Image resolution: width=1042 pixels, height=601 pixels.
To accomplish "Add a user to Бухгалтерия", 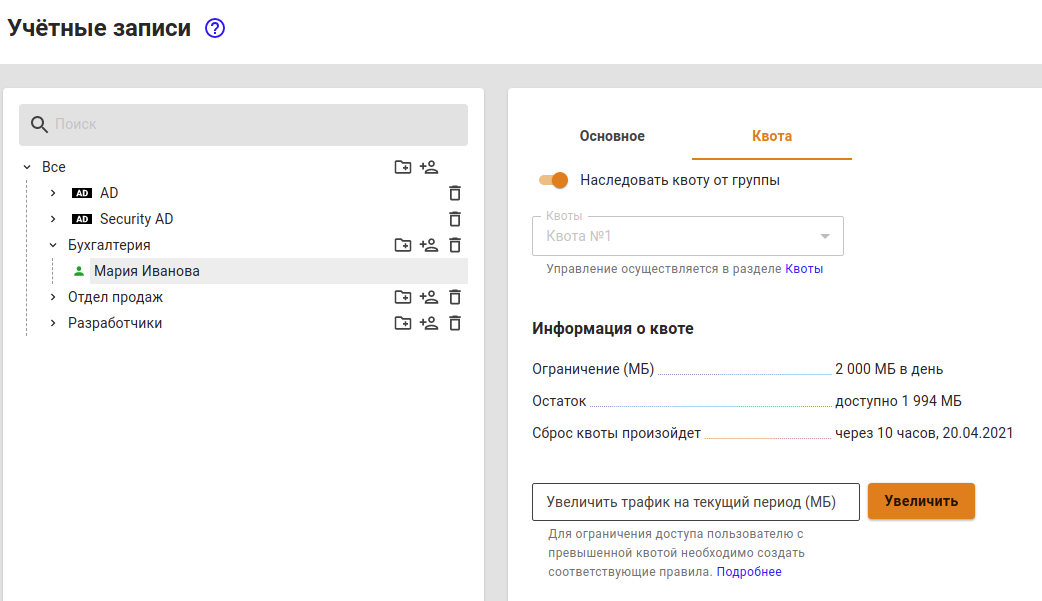I will [x=429, y=245].
